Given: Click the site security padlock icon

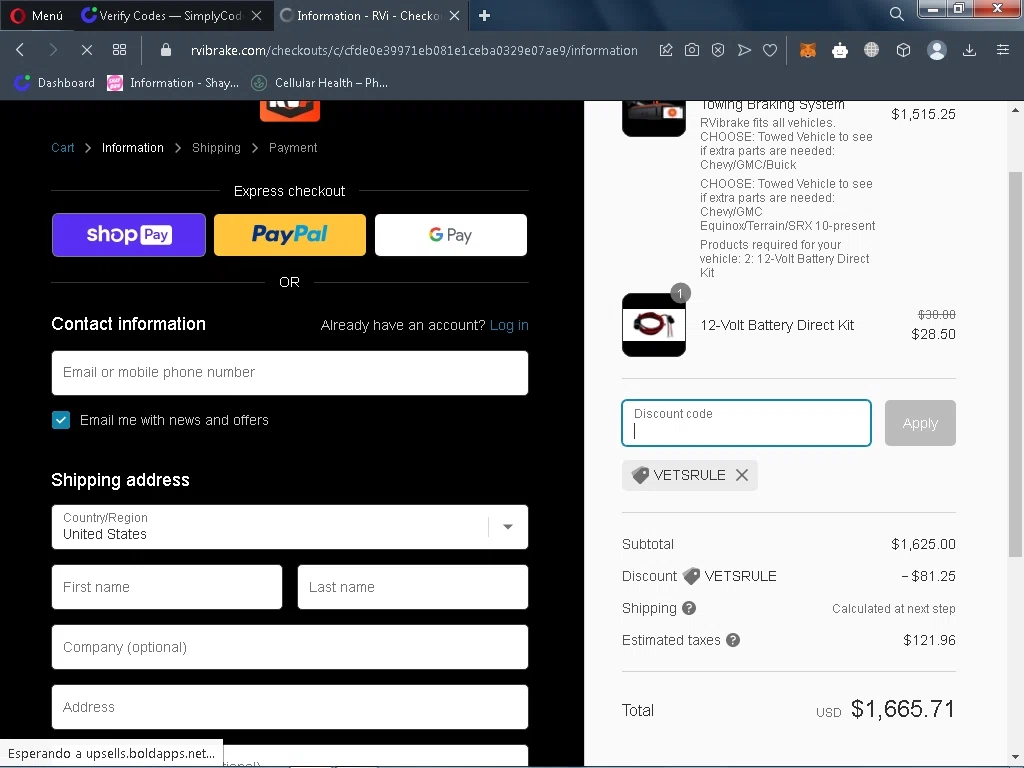Looking at the screenshot, I should 166,50.
